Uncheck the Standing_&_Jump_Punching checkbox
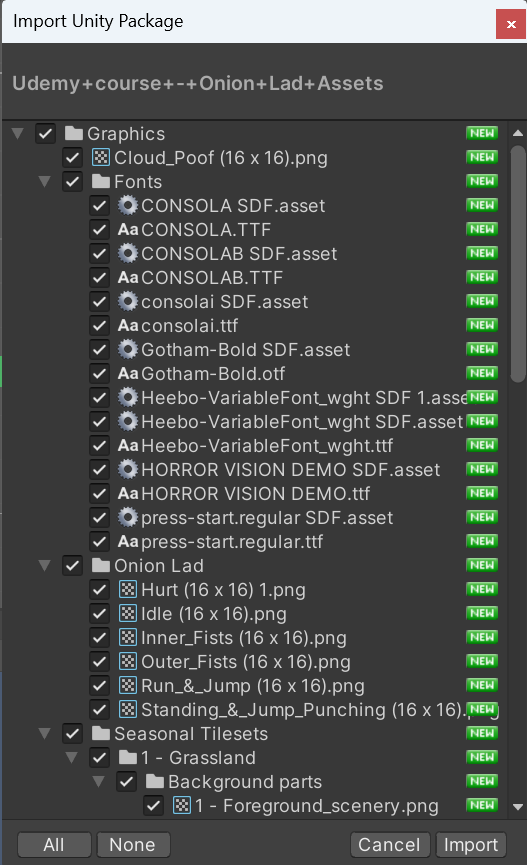This screenshot has width=527, height=865. (99, 709)
